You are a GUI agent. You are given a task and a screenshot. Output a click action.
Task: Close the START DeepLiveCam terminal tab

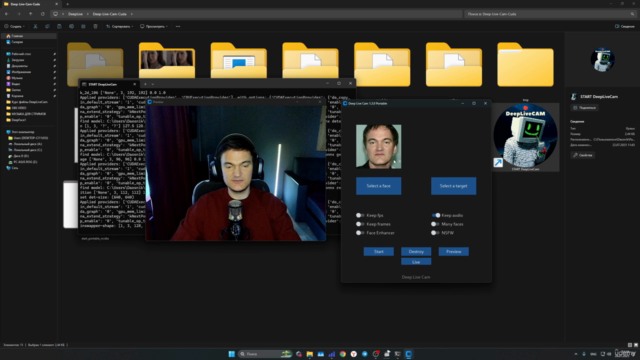pyautogui.click(x=134, y=84)
